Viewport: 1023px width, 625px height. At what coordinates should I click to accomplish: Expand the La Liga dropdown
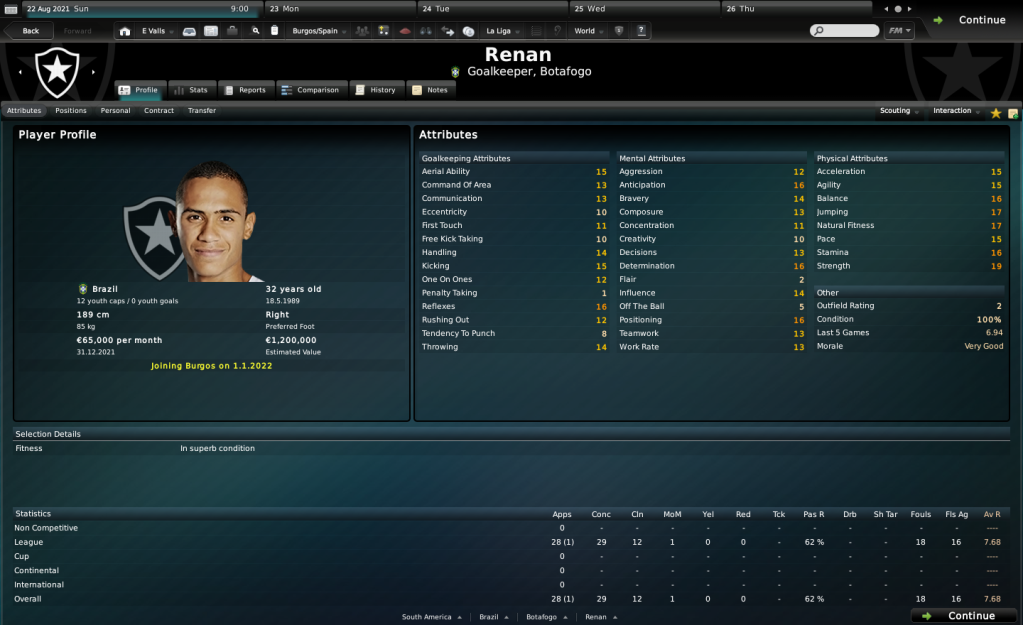click(x=502, y=31)
